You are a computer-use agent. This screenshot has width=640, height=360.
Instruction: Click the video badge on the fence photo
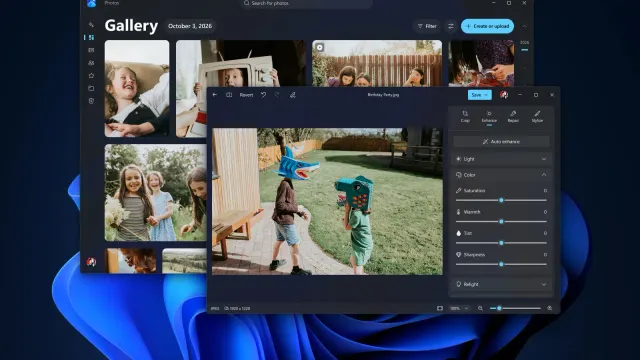click(320, 47)
